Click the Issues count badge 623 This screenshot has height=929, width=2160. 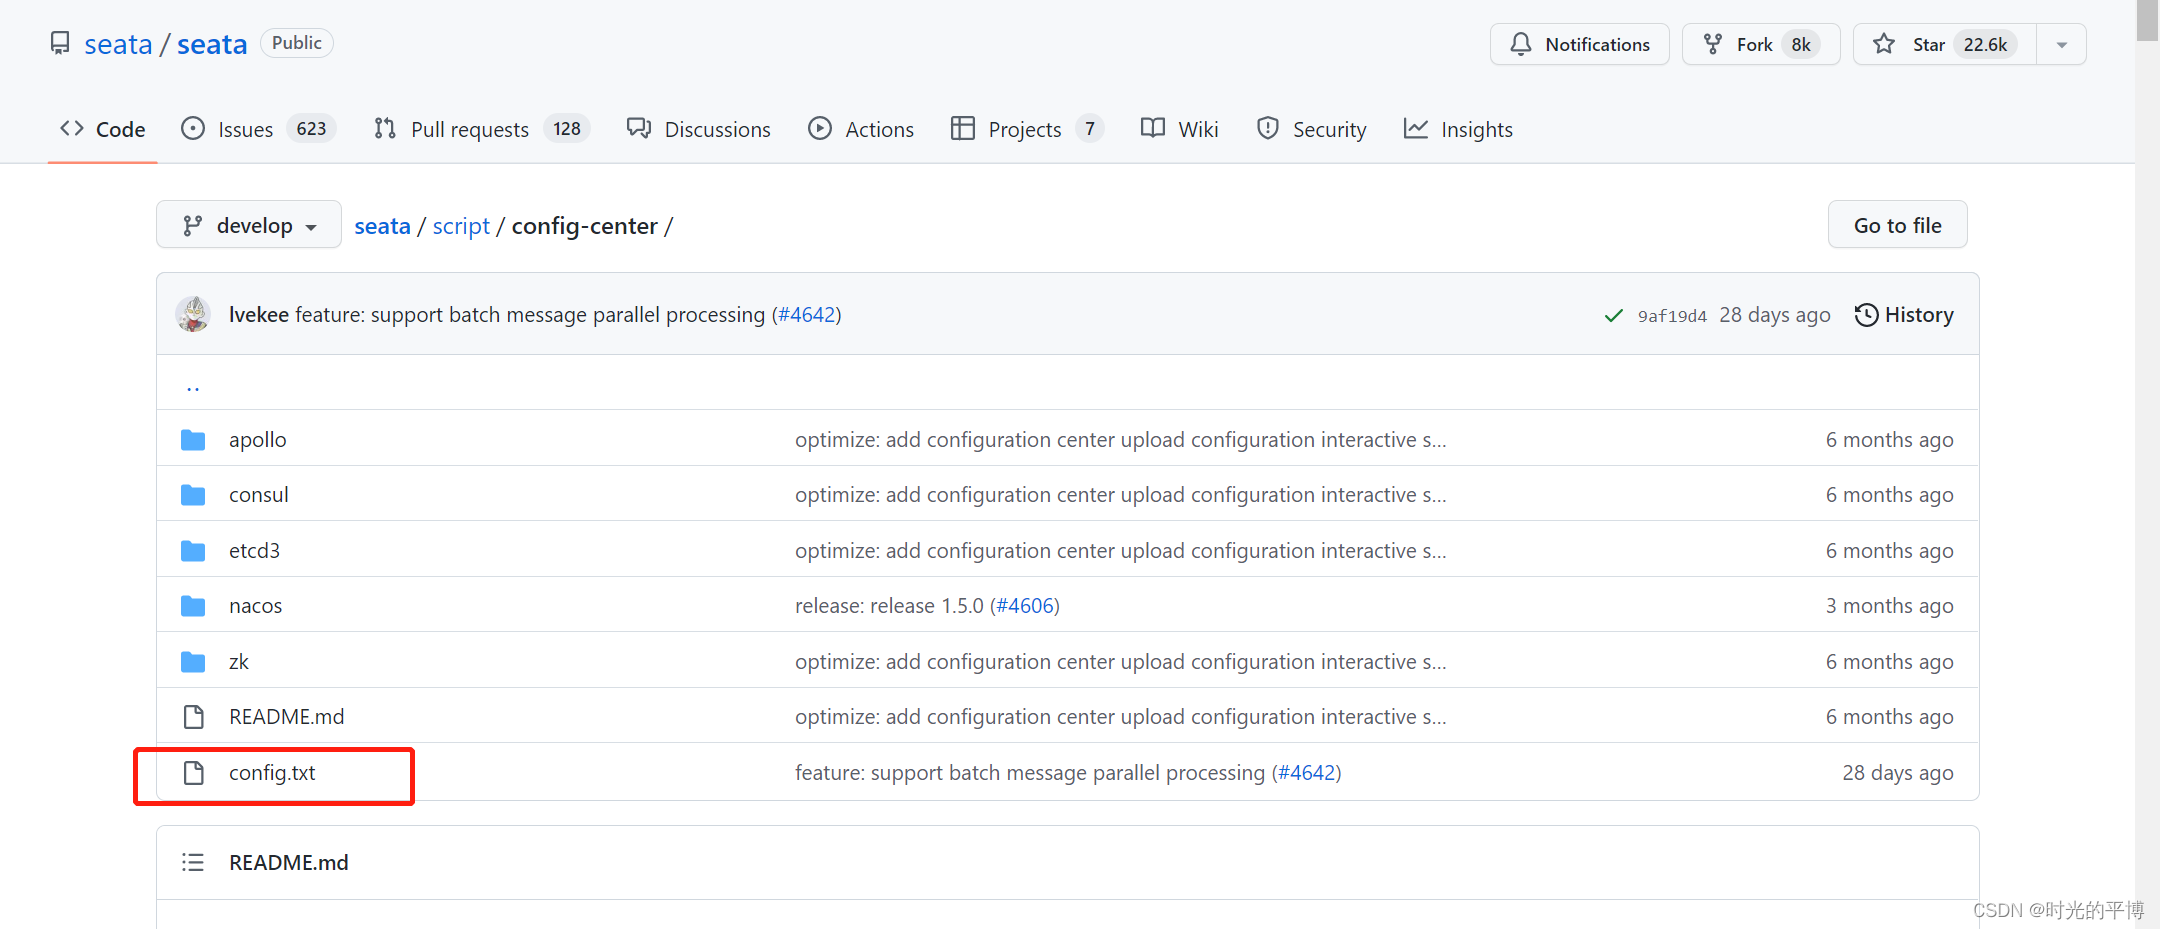click(x=311, y=129)
